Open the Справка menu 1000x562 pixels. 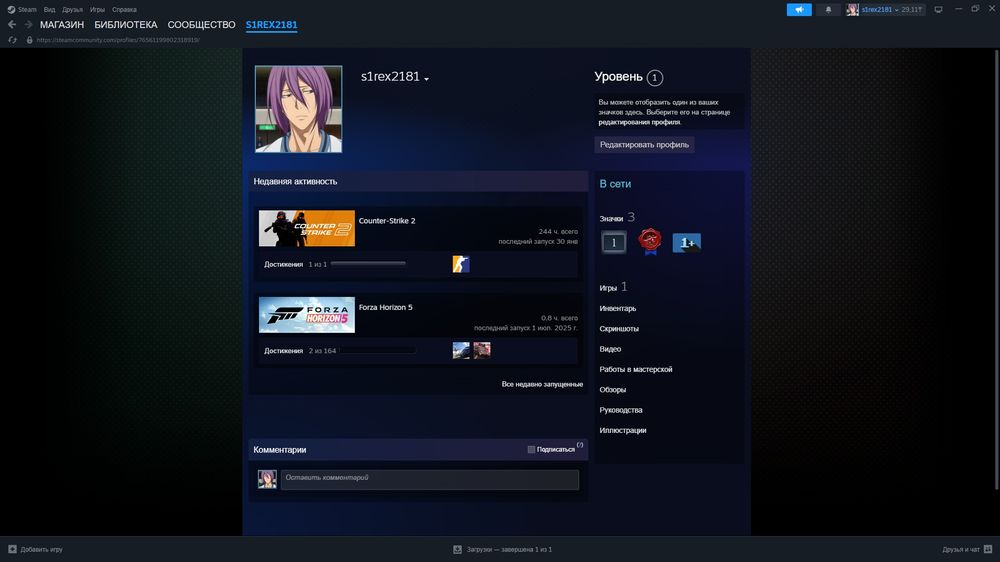(124, 10)
